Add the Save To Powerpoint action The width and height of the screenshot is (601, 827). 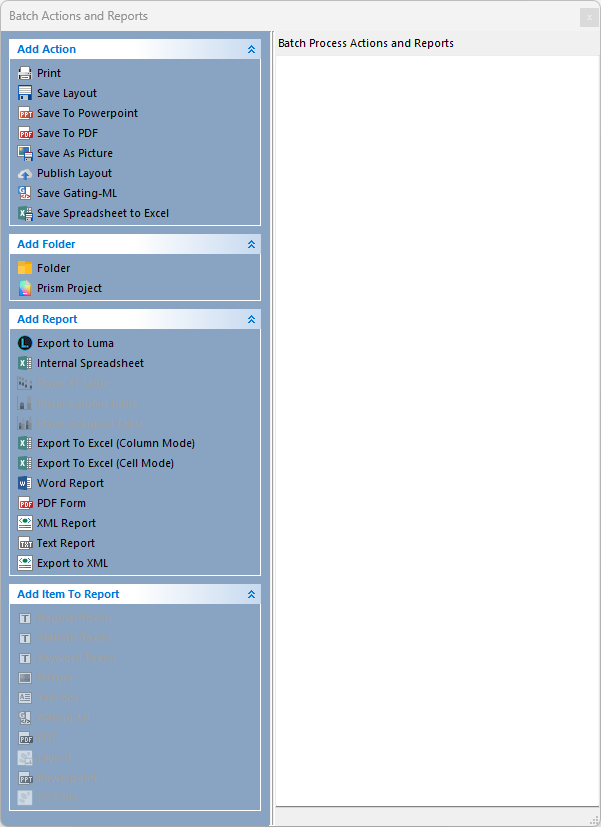[x=78, y=113]
